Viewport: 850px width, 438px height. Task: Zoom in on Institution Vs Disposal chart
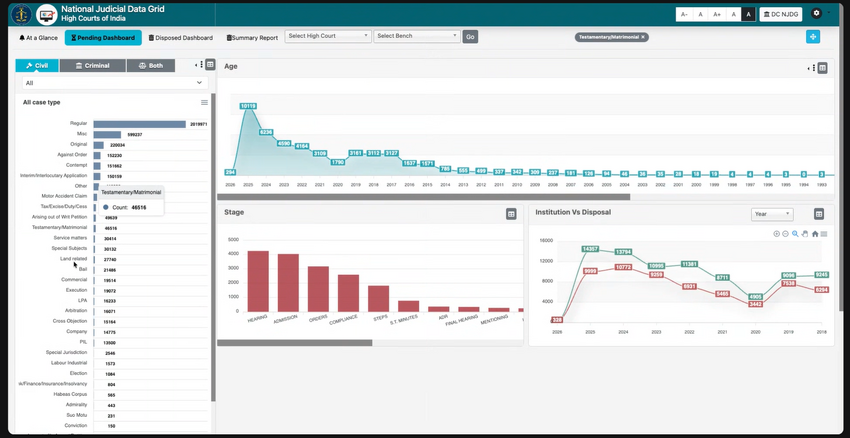777,234
